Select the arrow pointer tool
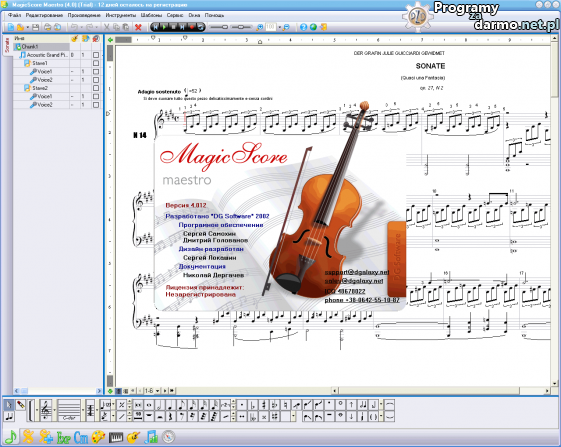 click(x=9, y=405)
